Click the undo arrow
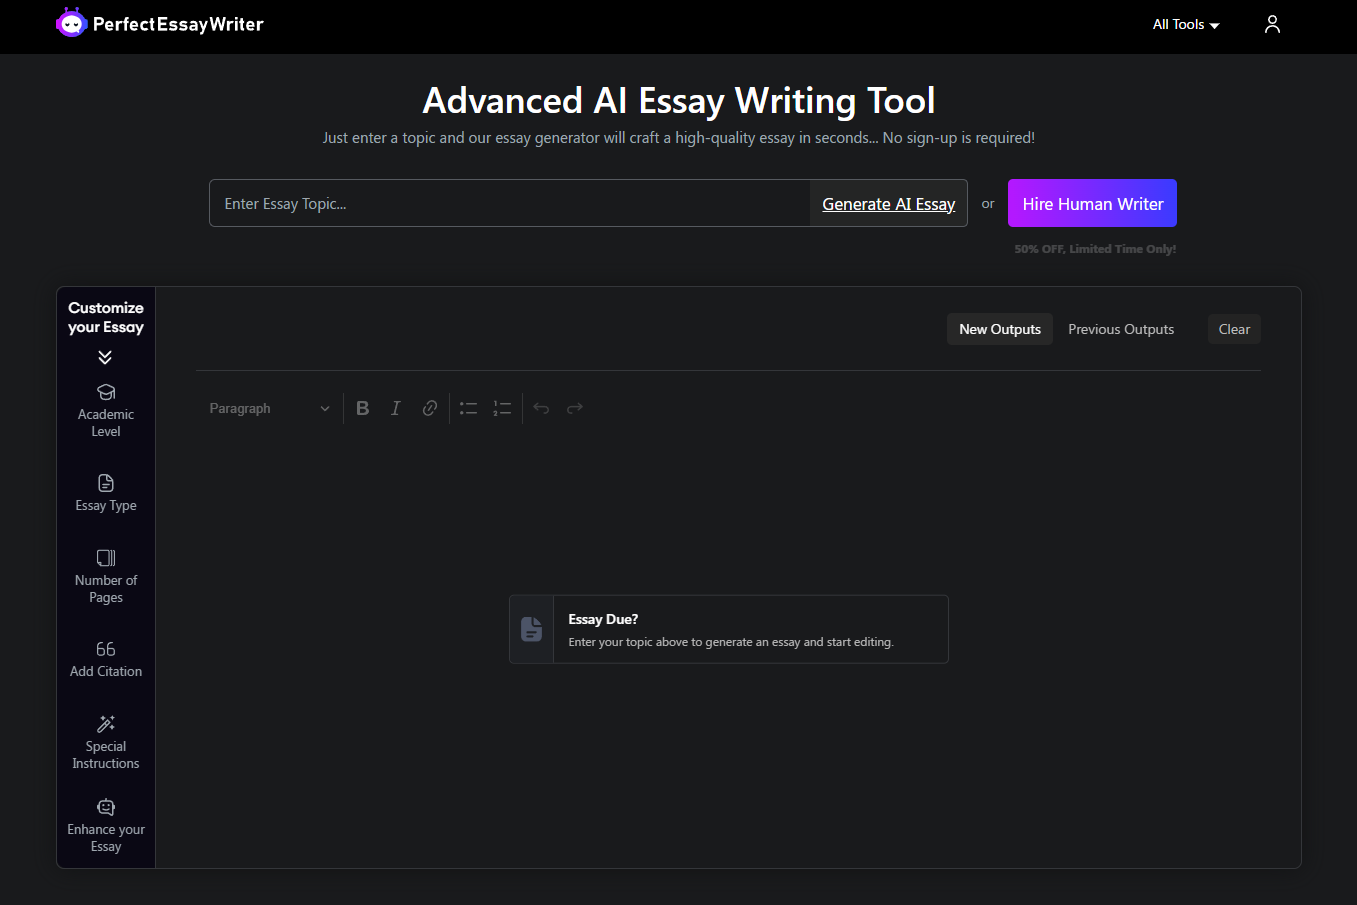Viewport: 1357px width, 905px height. click(541, 408)
